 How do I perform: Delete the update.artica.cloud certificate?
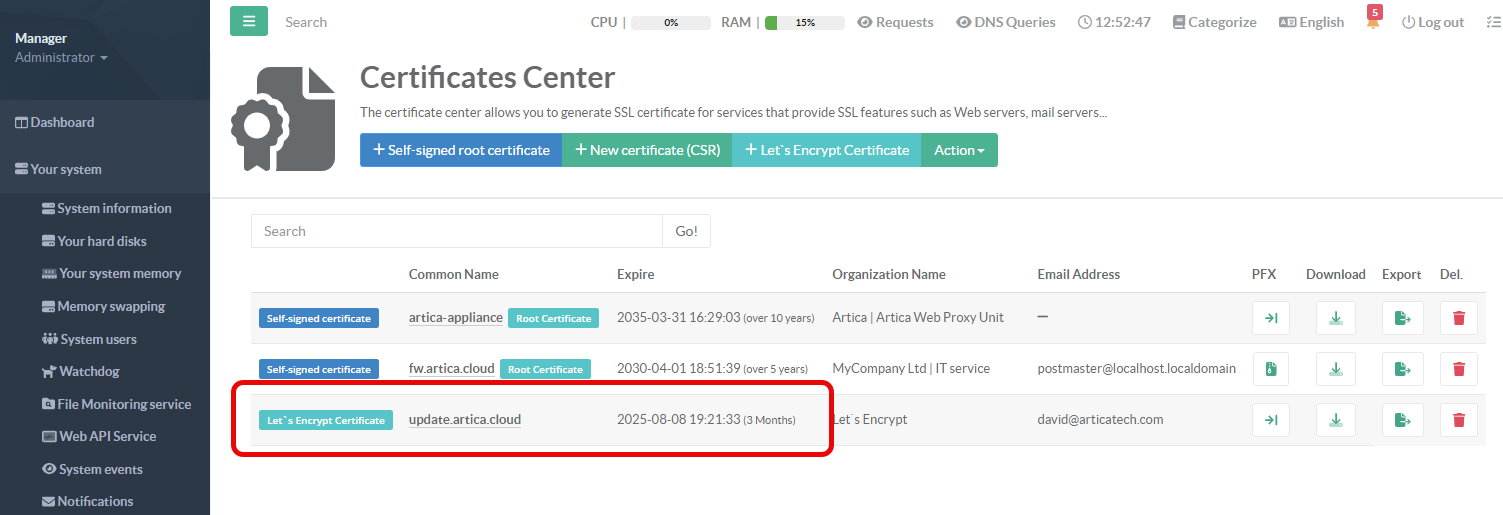point(1458,420)
